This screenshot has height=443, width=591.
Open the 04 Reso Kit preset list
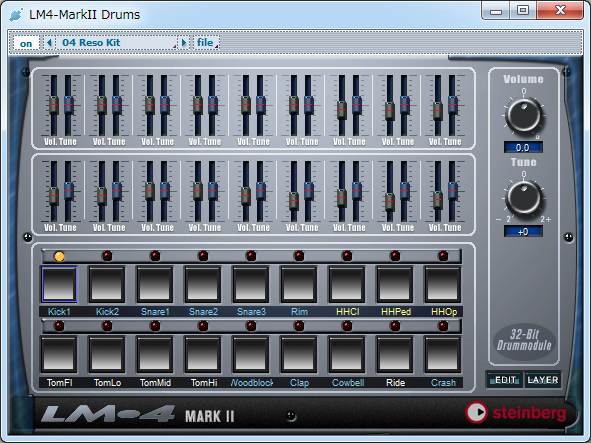coord(117,43)
